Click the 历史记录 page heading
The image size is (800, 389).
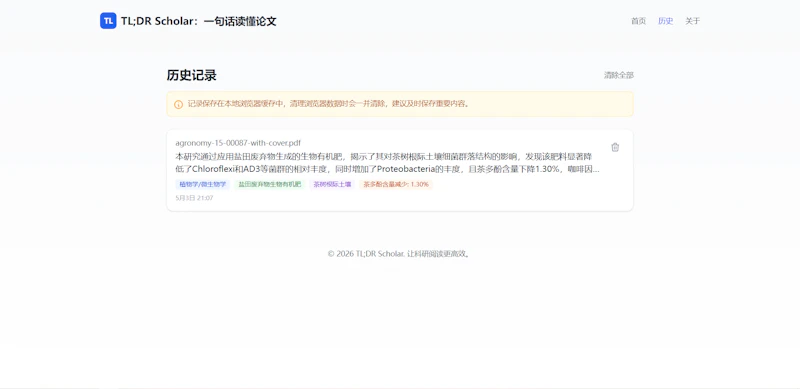pyautogui.click(x=191, y=76)
